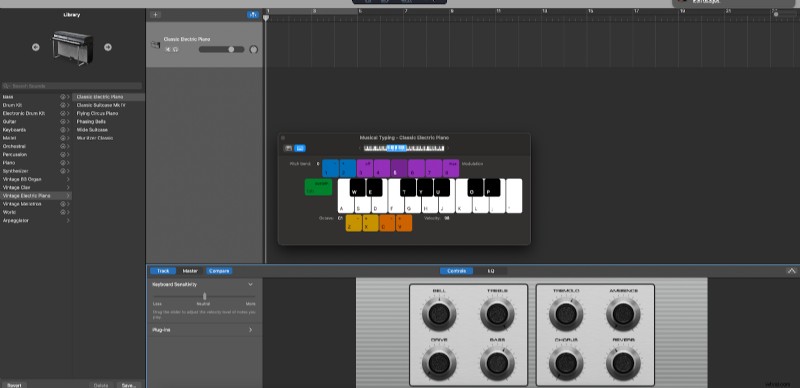Adjust the Keyboard Sensitivity slider
The width and height of the screenshot is (800, 388).
[205, 296]
